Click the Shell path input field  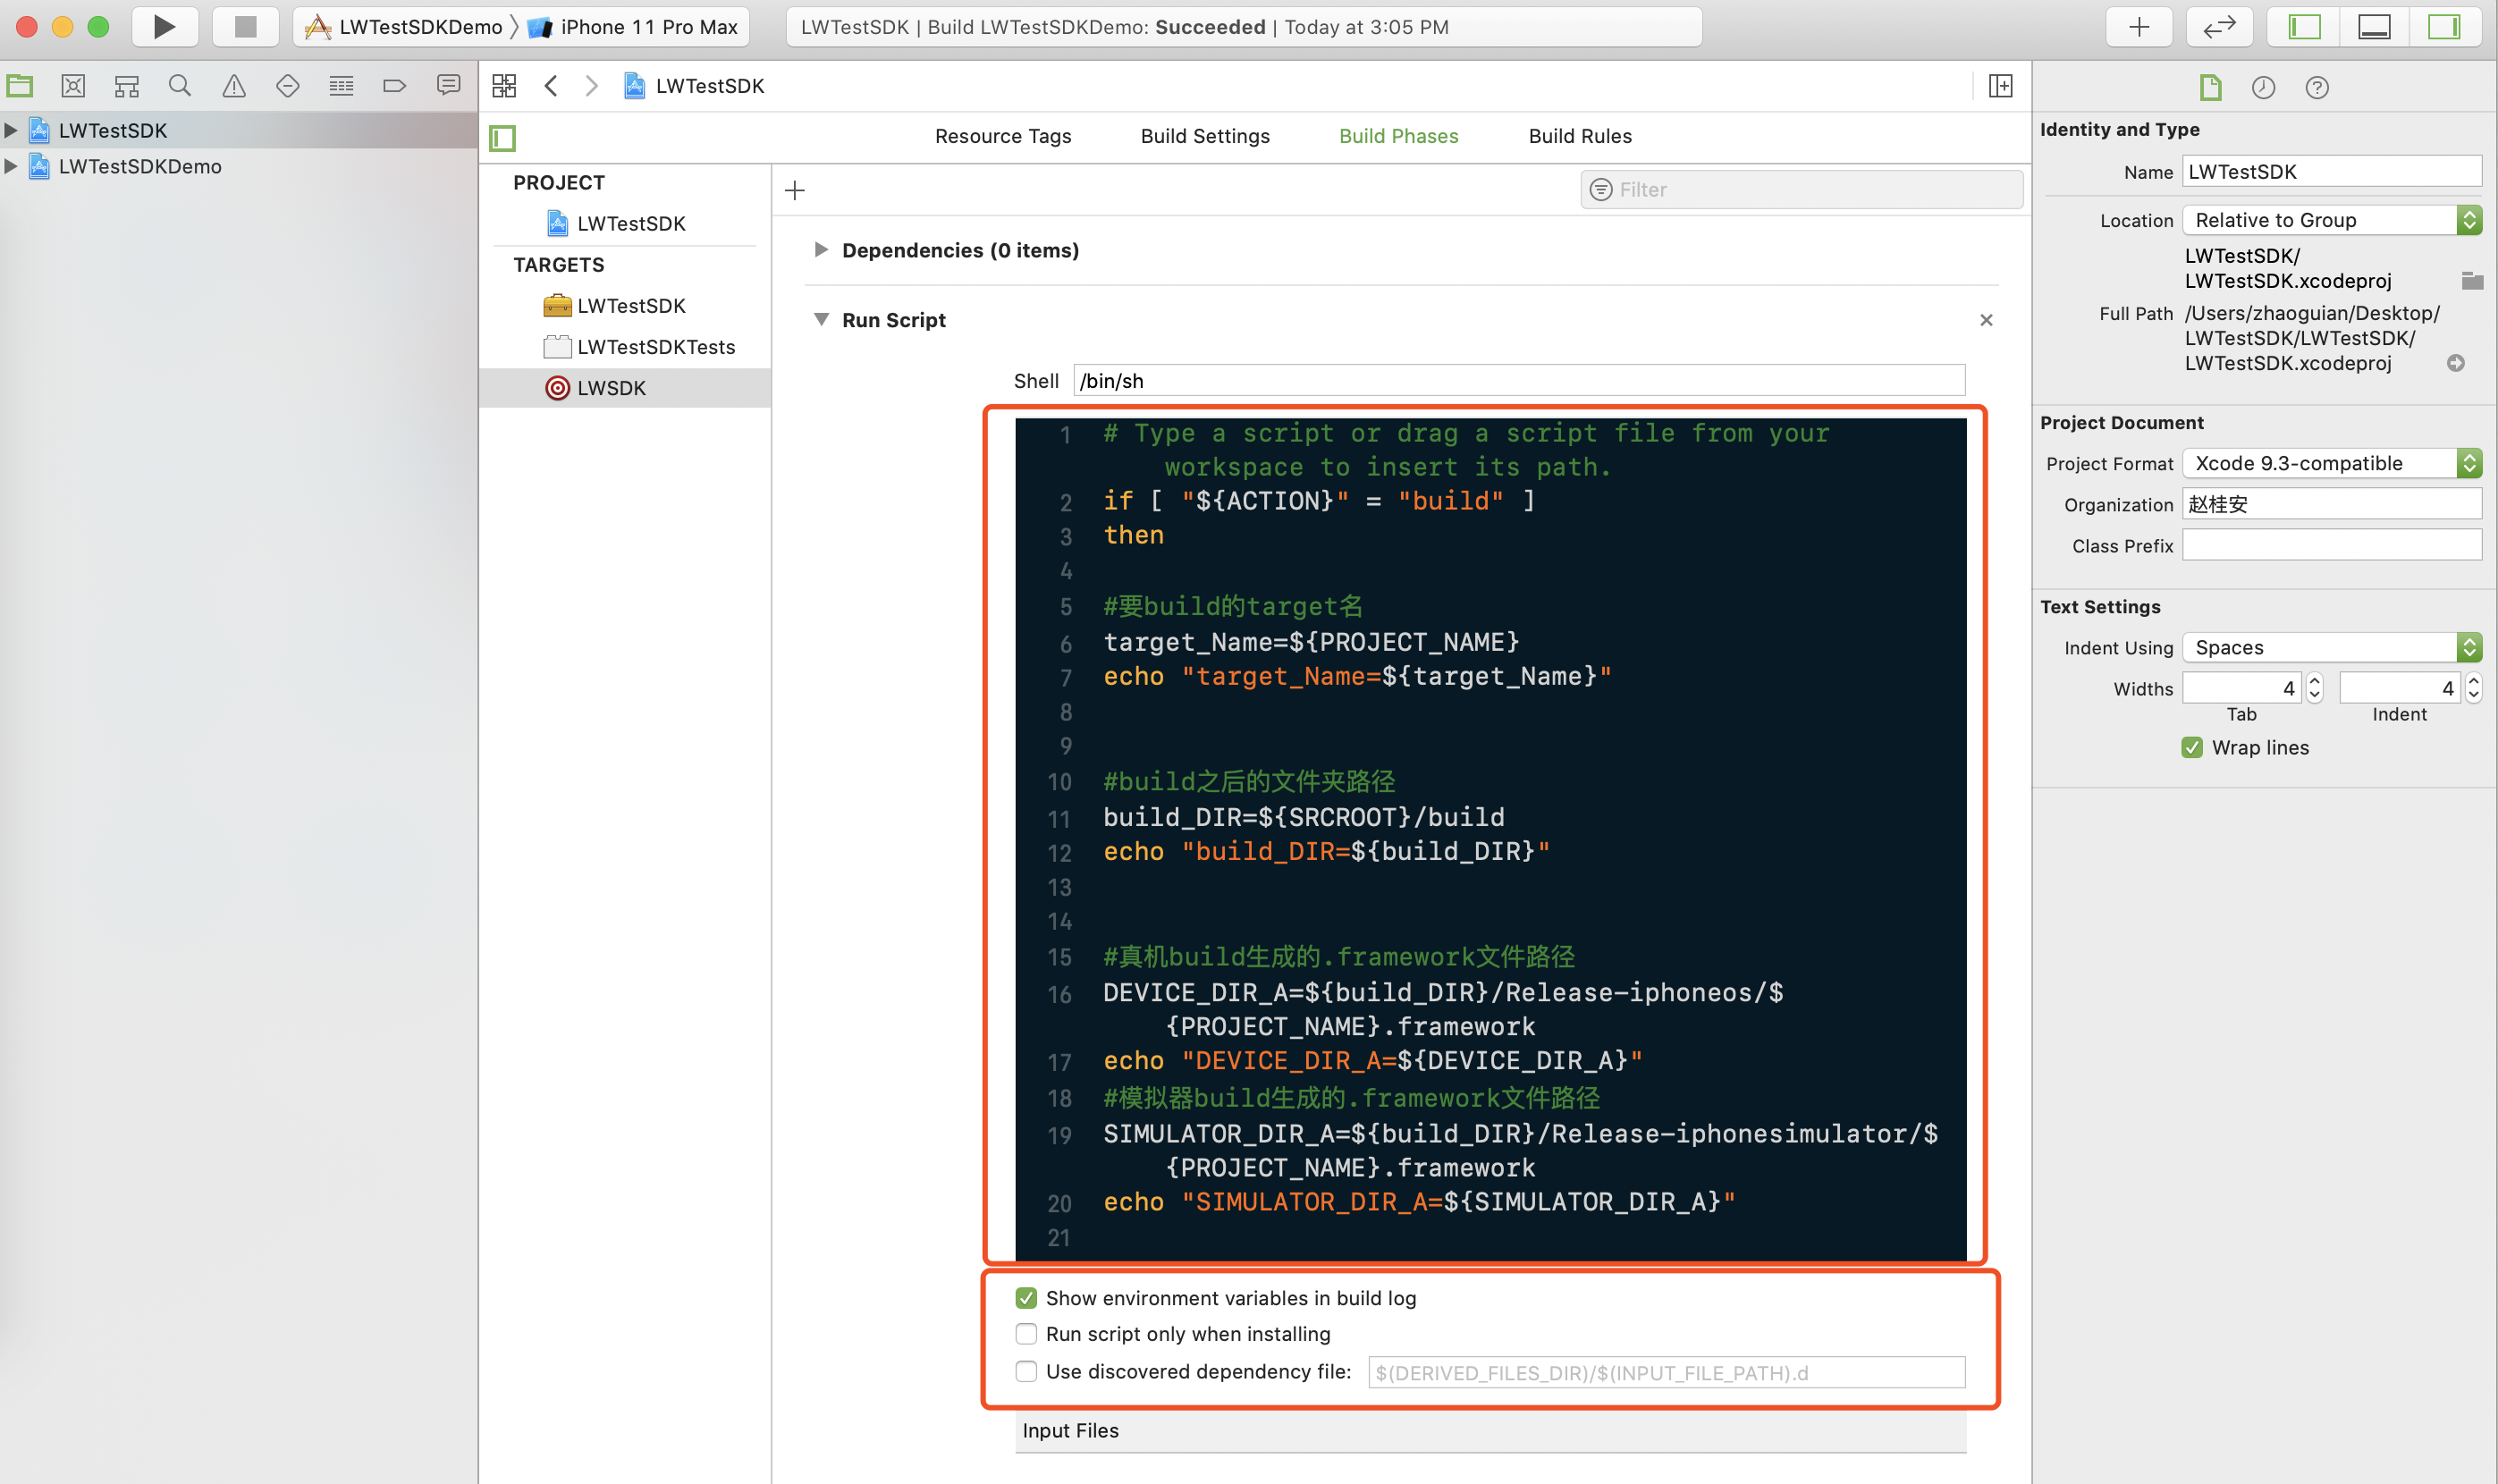(x=1518, y=381)
